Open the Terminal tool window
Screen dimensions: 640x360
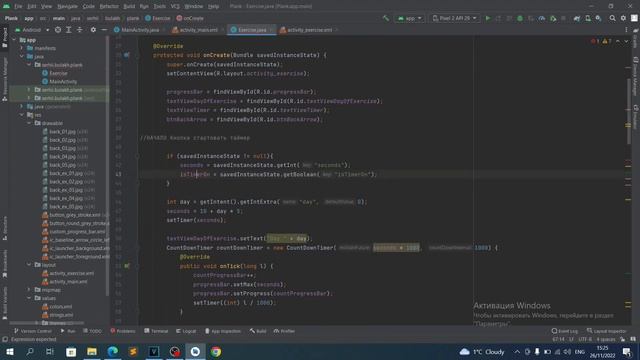[x=156, y=331]
